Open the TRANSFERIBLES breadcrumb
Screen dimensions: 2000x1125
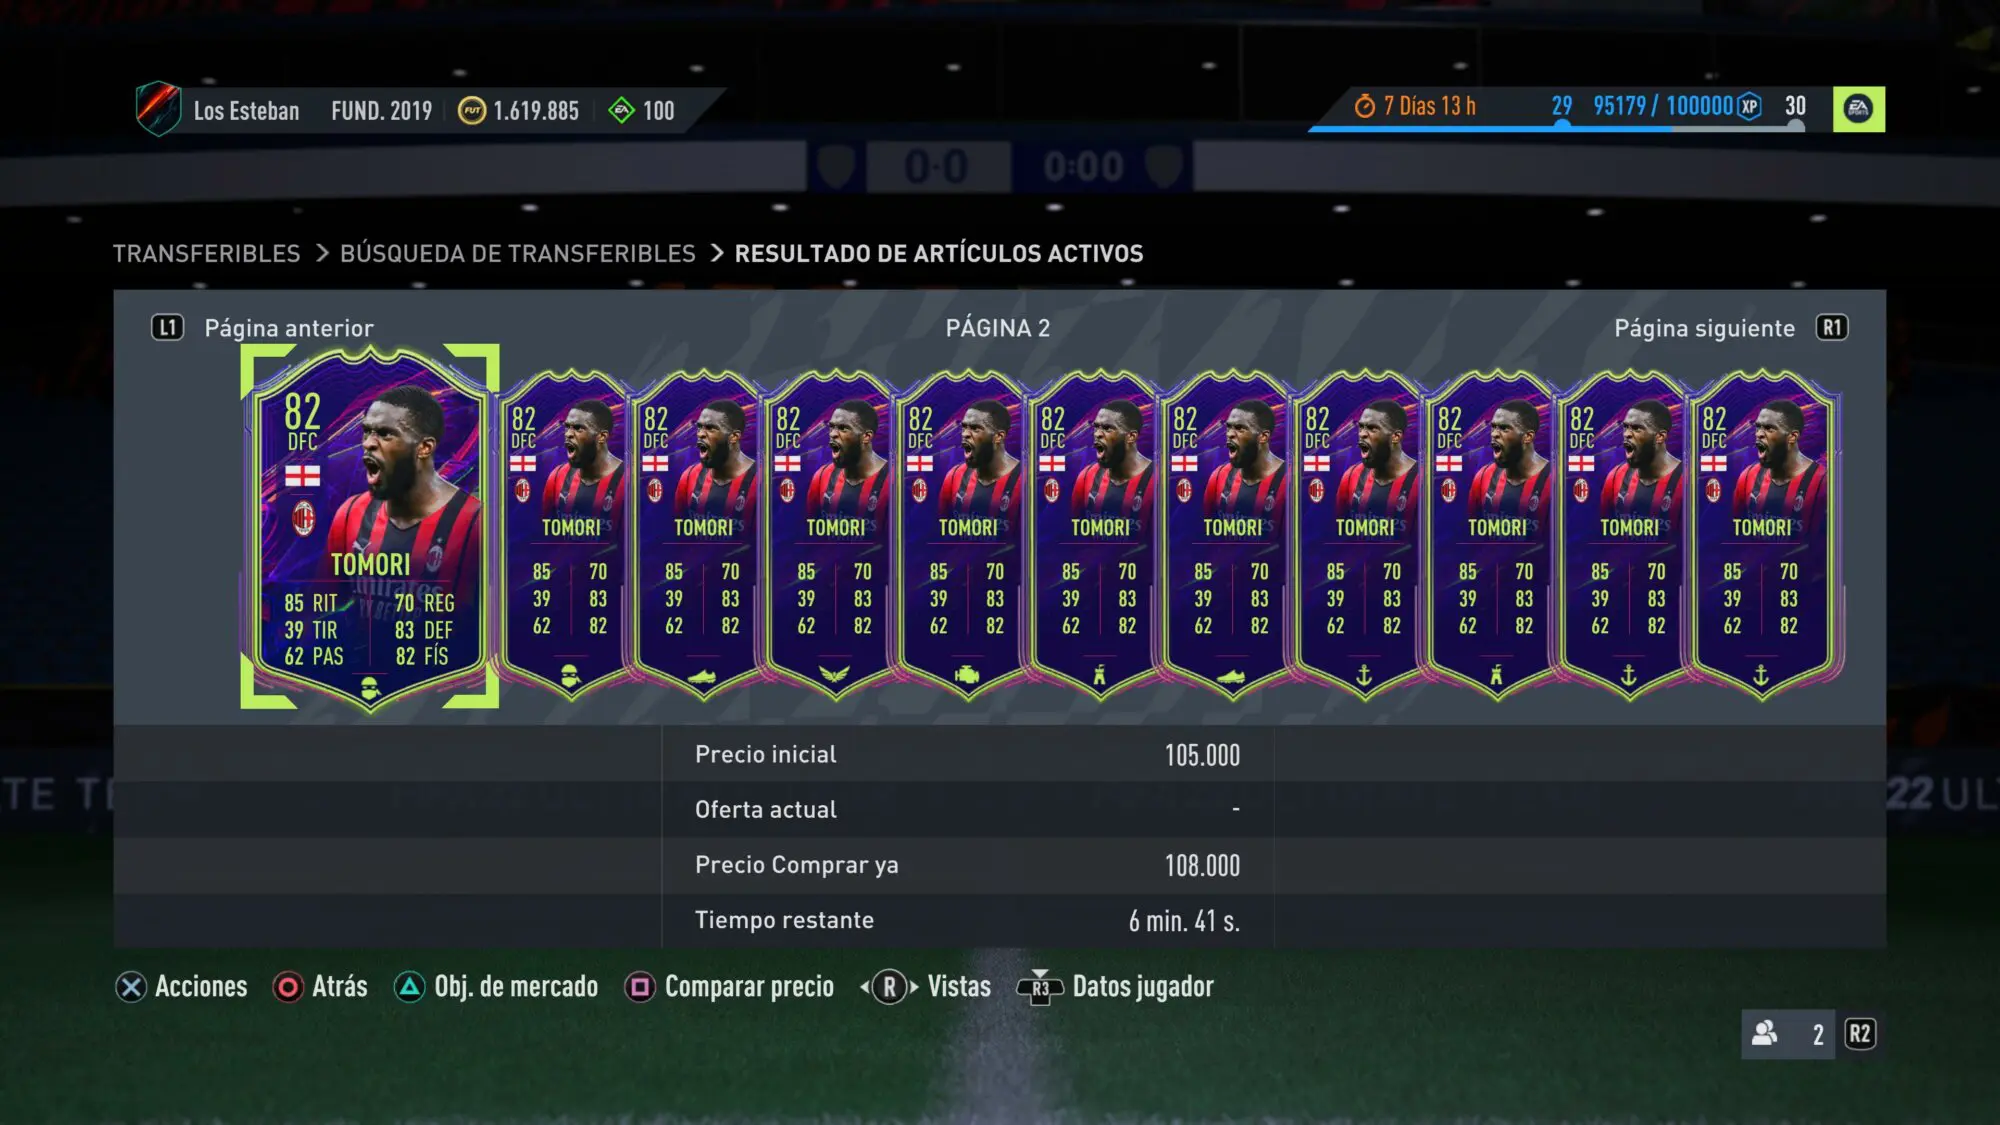206,253
